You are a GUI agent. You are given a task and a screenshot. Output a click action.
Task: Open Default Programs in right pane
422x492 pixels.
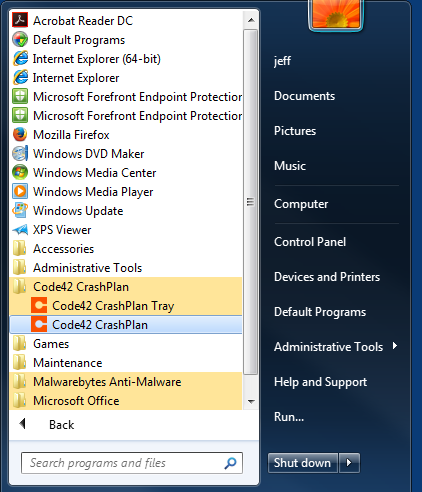(320, 312)
